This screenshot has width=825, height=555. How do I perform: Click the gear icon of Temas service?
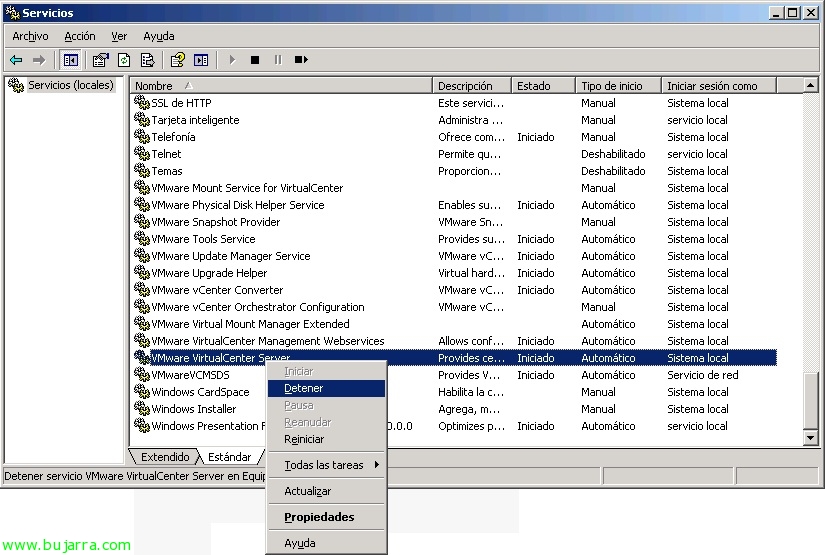click(x=142, y=170)
